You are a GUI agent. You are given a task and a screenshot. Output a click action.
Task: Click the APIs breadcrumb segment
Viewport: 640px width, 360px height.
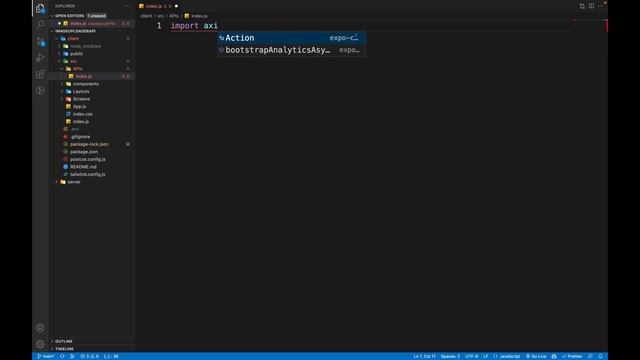point(174,16)
